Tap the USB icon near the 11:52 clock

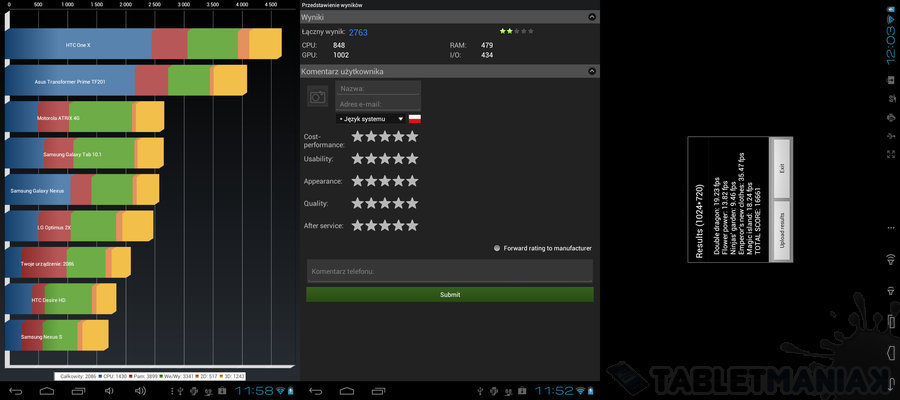click(480, 392)
